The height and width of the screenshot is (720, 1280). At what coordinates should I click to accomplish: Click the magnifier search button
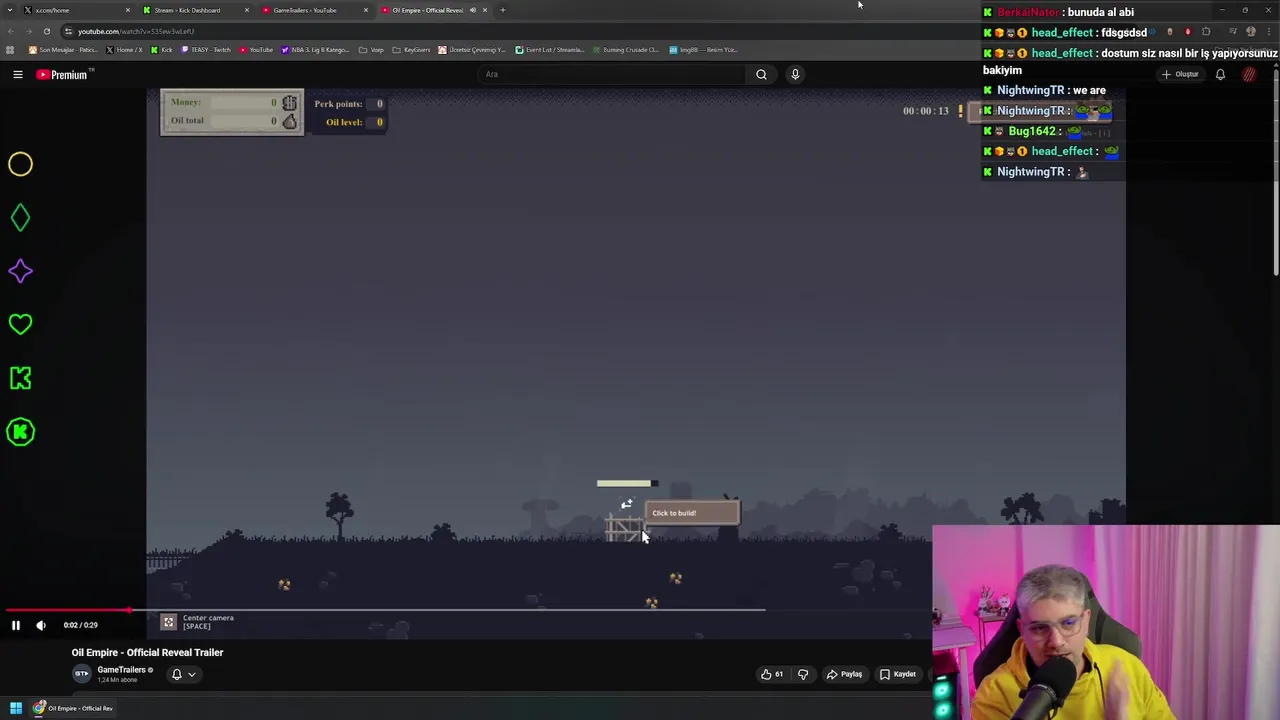(x=761, y=74)
